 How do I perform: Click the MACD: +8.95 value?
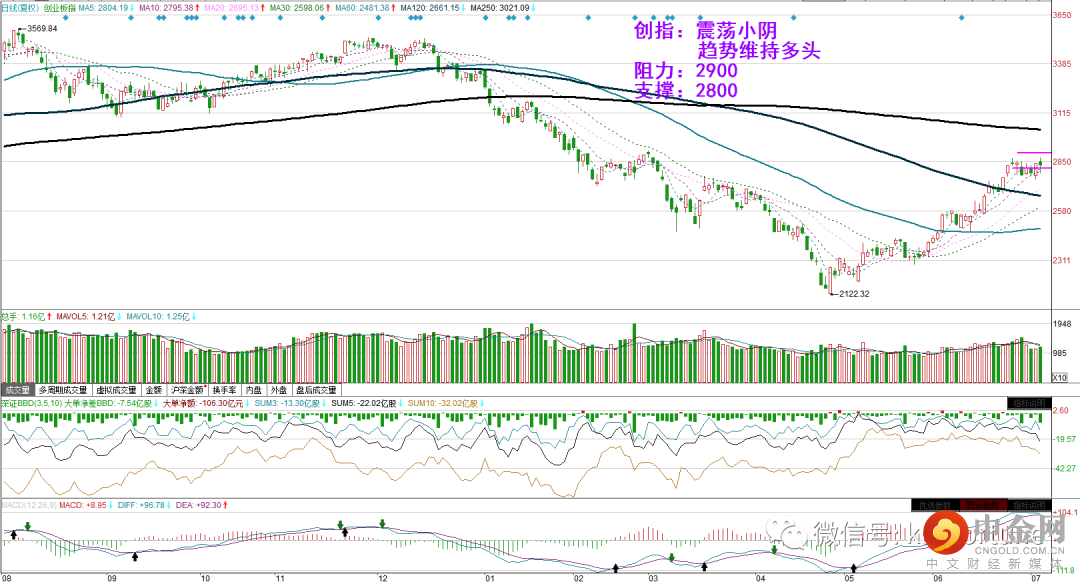(83, 506)
